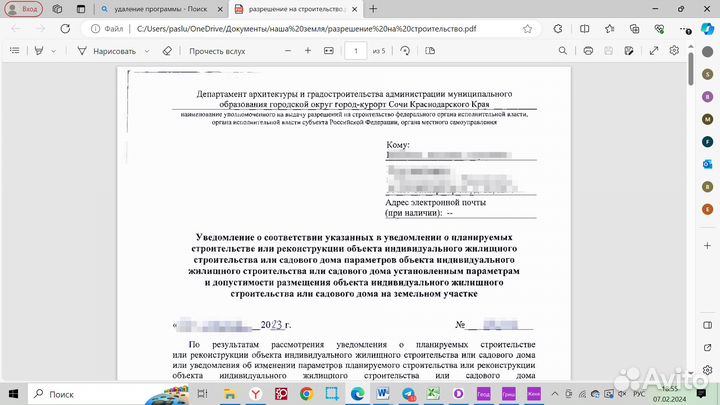Open Browser essentials heart icon
The image size is (720, 405).
pyautogui.click(x=659, y=29)
